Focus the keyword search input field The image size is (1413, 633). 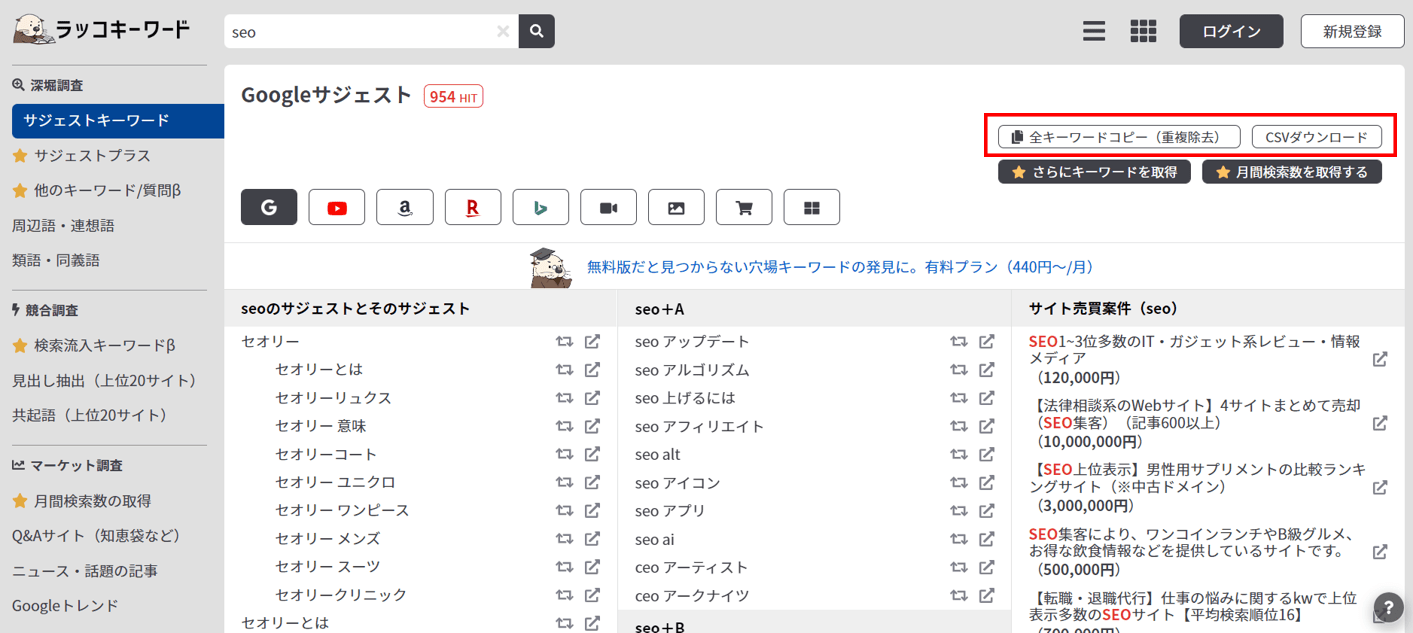(x=360, y=32)
